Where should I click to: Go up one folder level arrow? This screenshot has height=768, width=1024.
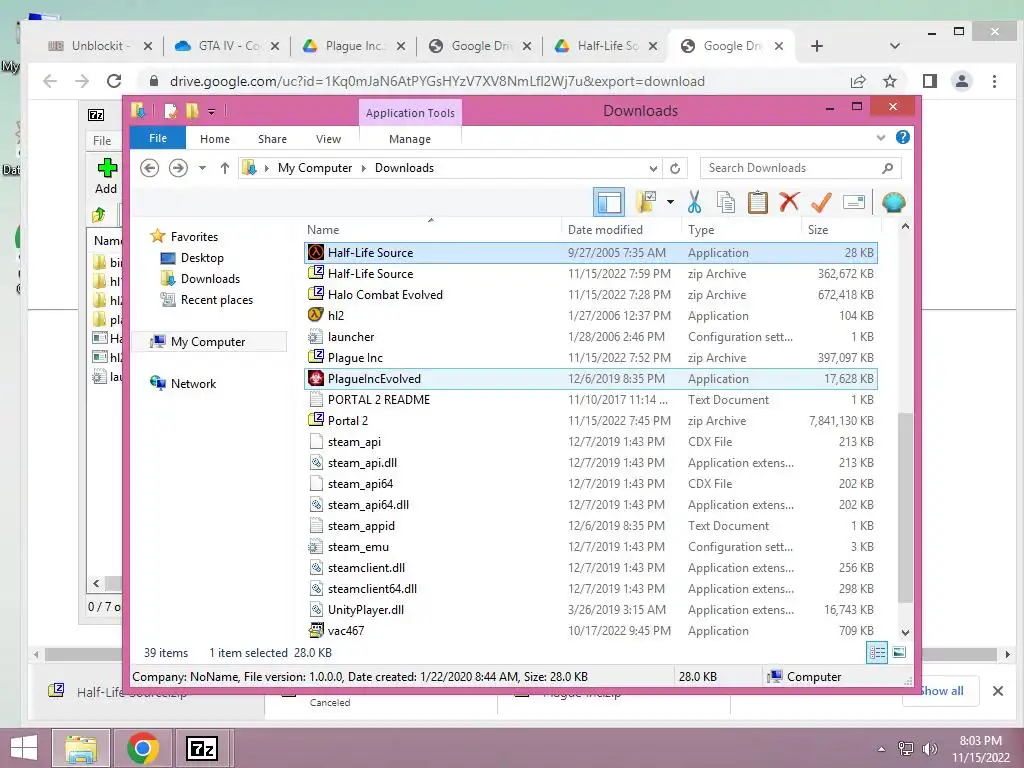tap(225, 168)
